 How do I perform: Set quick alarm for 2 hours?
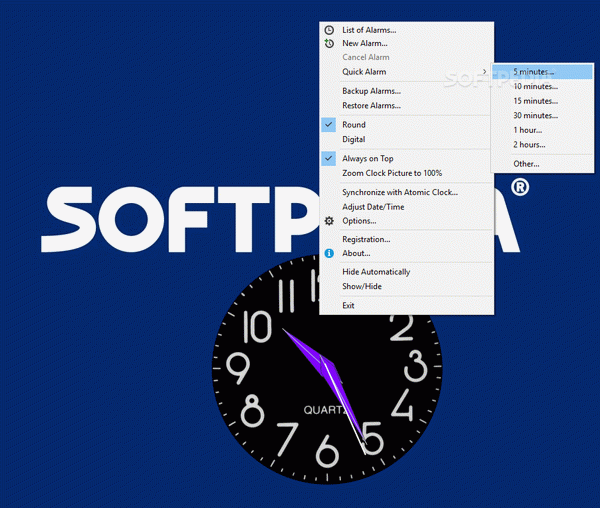click(x=529, y=145)
